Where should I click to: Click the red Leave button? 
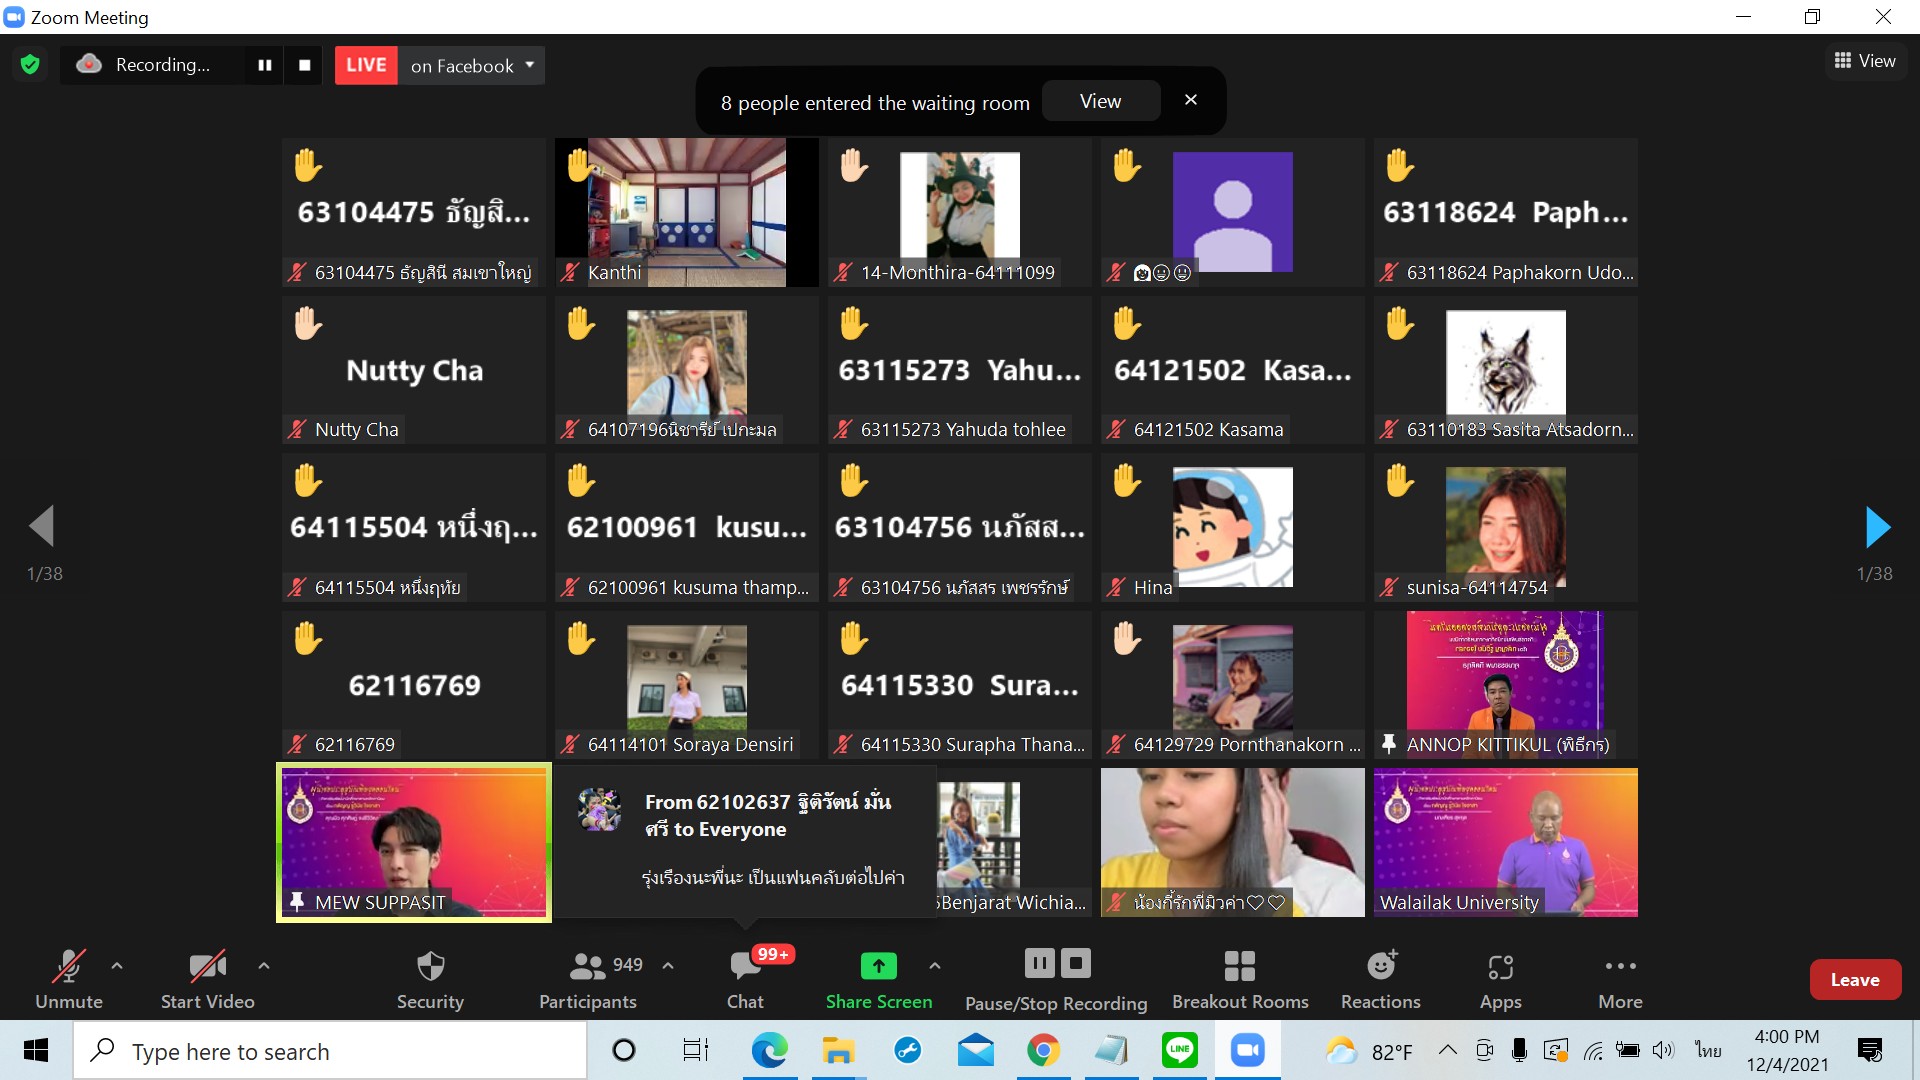[1855, 980]
